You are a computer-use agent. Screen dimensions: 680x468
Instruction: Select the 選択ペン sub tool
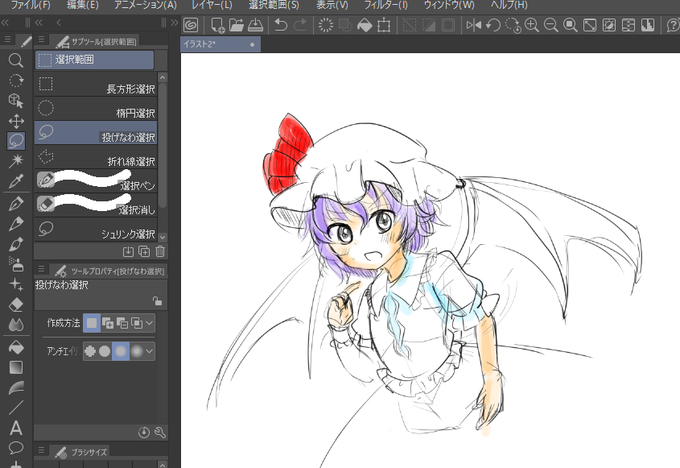click(95, 181)
